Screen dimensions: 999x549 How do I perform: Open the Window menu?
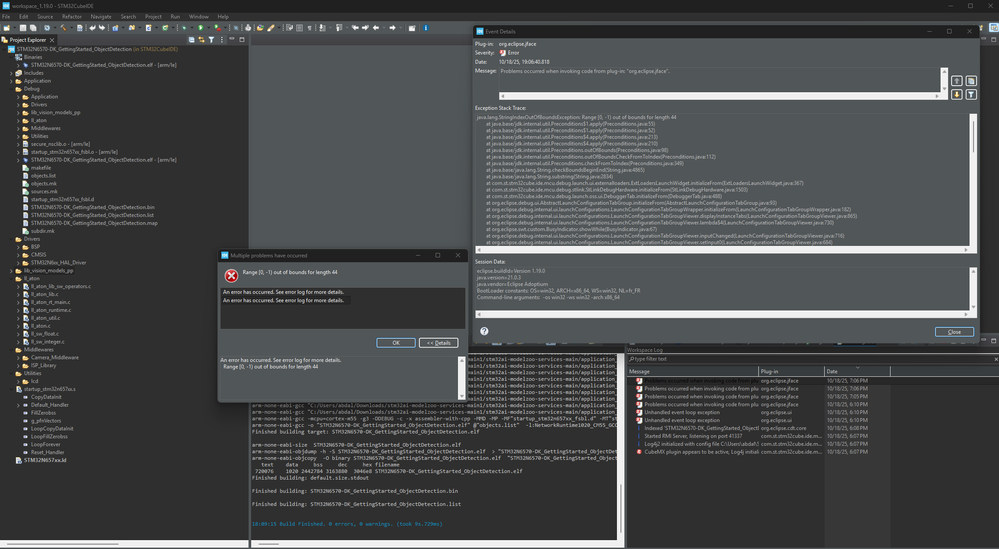point(198,17)
